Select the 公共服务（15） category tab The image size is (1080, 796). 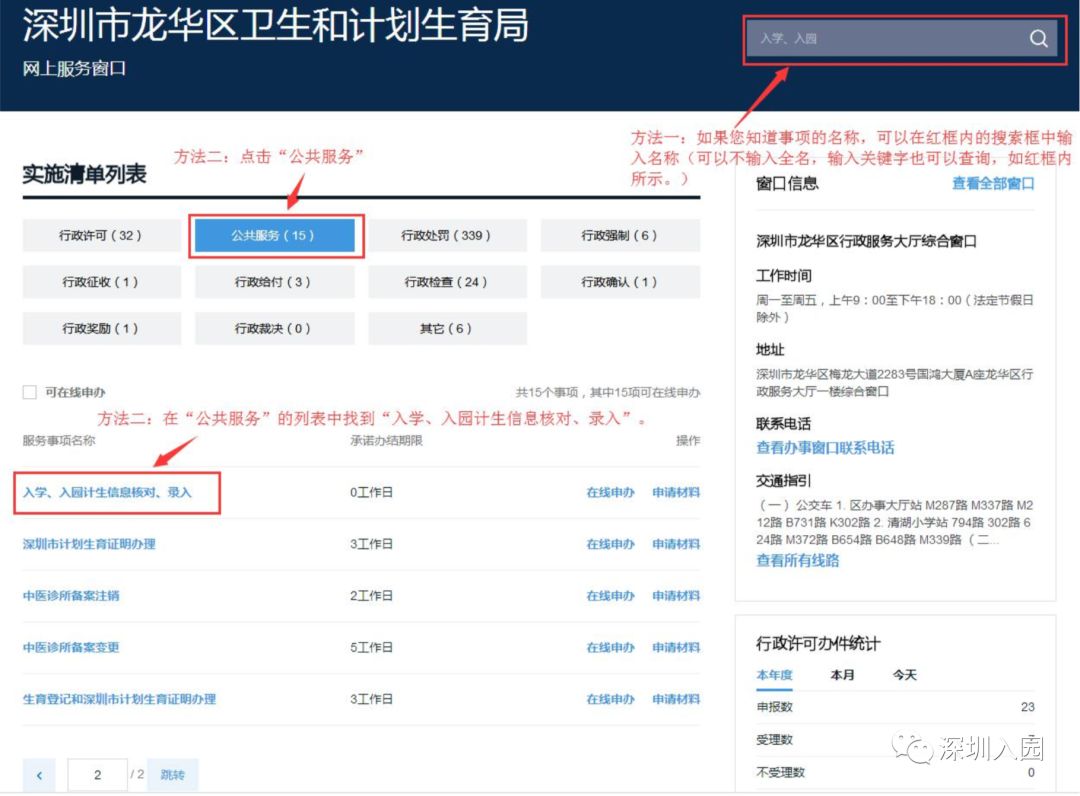click(274, 235)
